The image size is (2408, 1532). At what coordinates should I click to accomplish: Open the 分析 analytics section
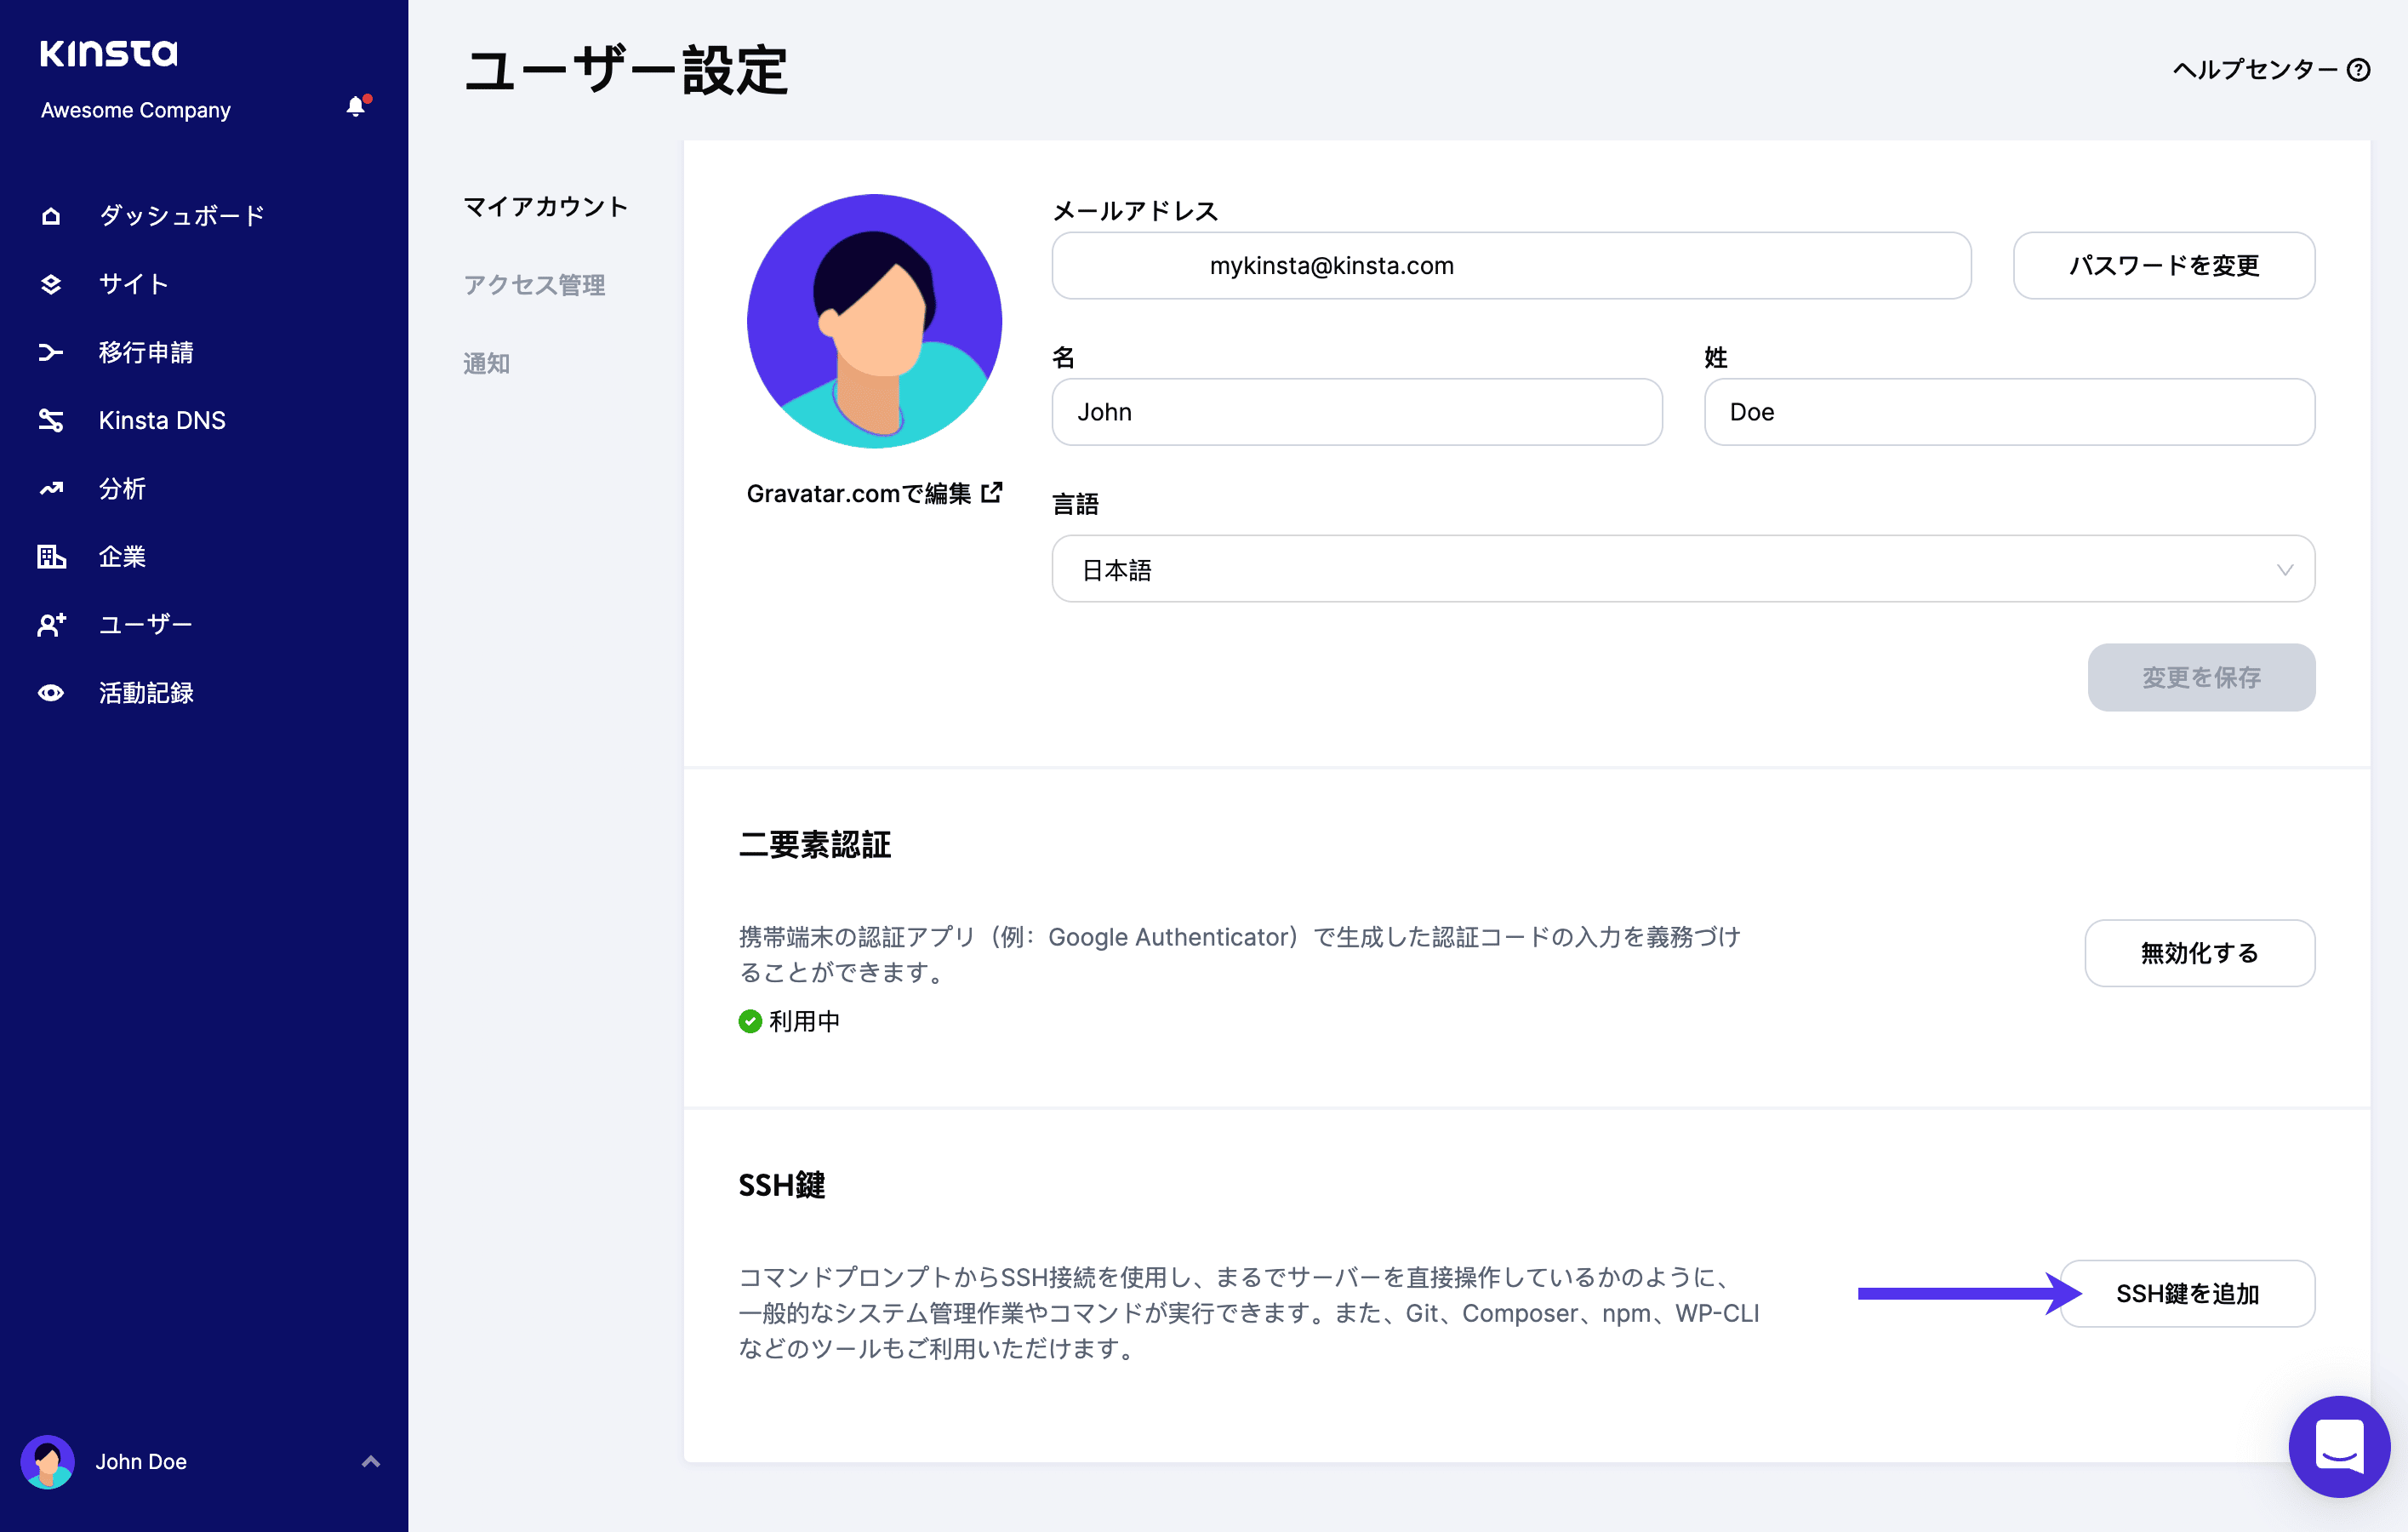point(51,488)
